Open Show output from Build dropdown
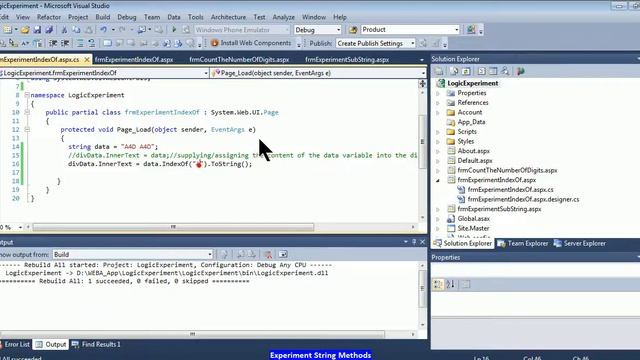Image resolution: width=640 pixels, height=360 pixels. point(210,255)
